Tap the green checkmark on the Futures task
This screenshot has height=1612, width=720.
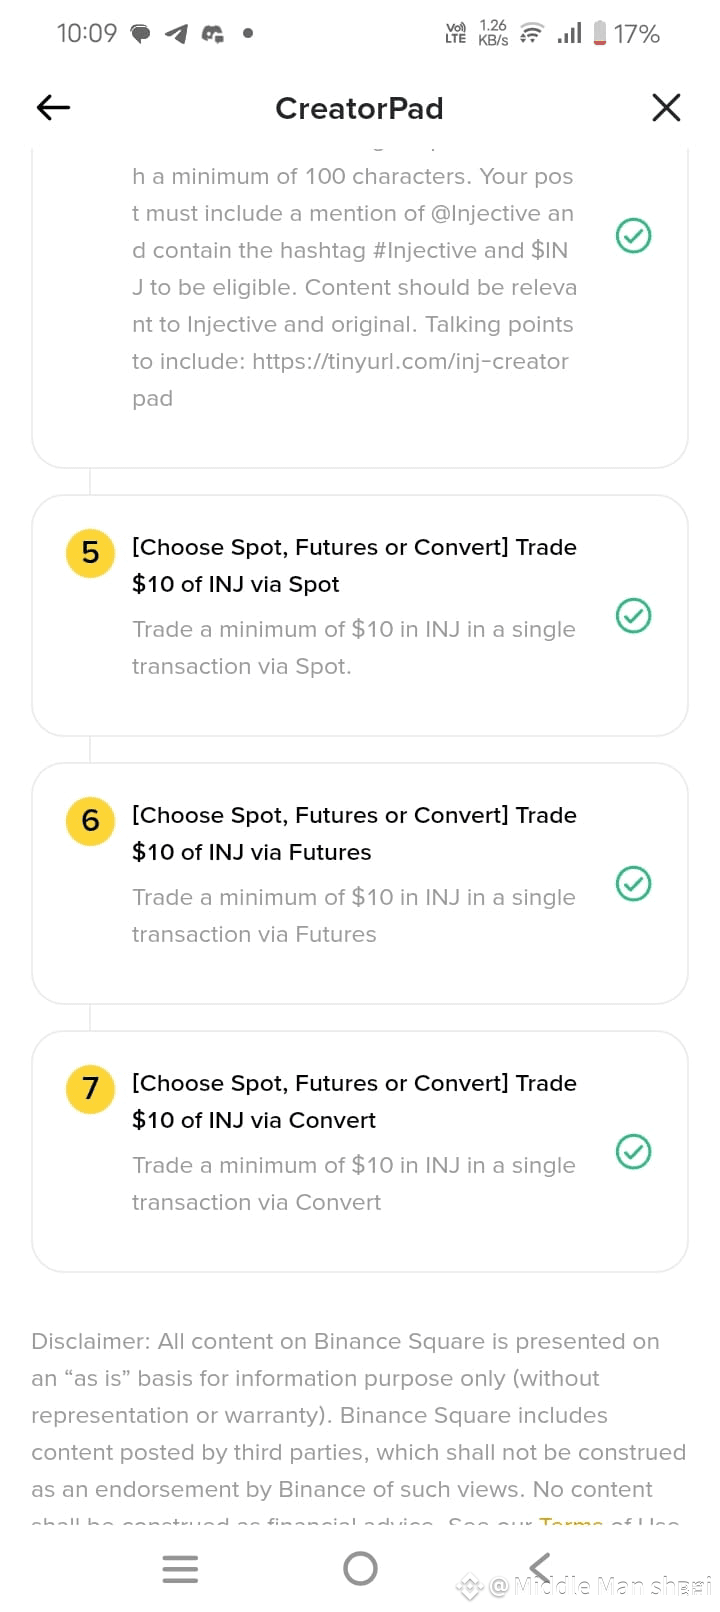(633, 883)
